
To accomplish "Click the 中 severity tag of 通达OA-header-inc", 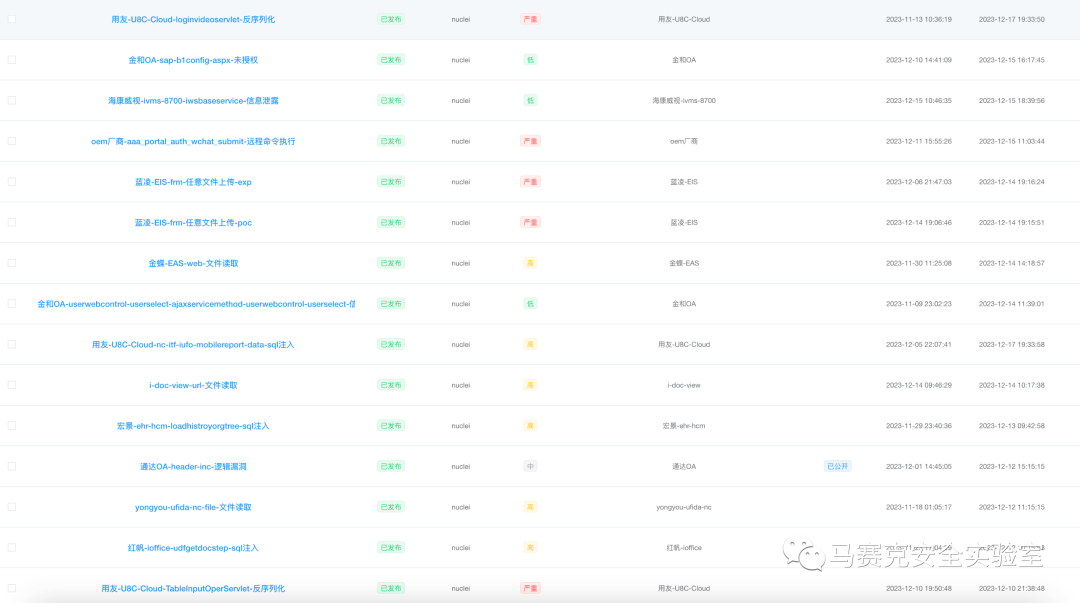I will (530, 467).
